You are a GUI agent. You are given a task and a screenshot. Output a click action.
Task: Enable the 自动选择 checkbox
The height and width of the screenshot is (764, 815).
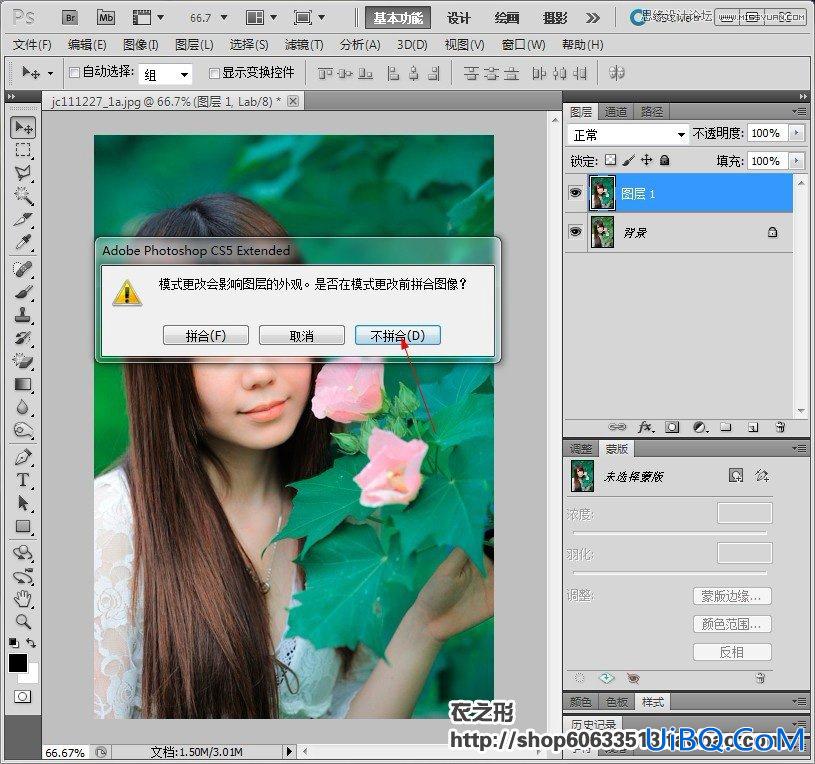(x=74, y=73)
